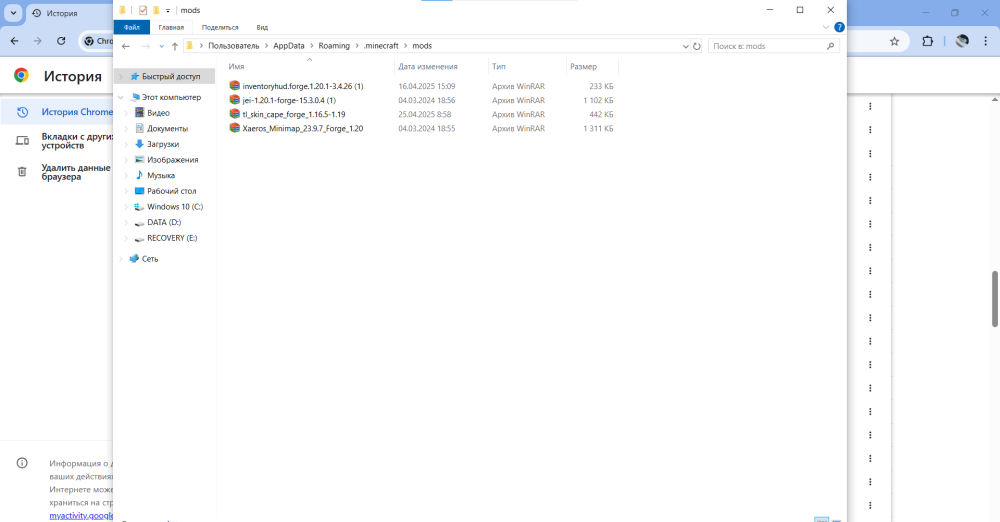The height and width of the screenshot is (522, 1000).
Task: Refresh the mods folder view
Action: 696,46
